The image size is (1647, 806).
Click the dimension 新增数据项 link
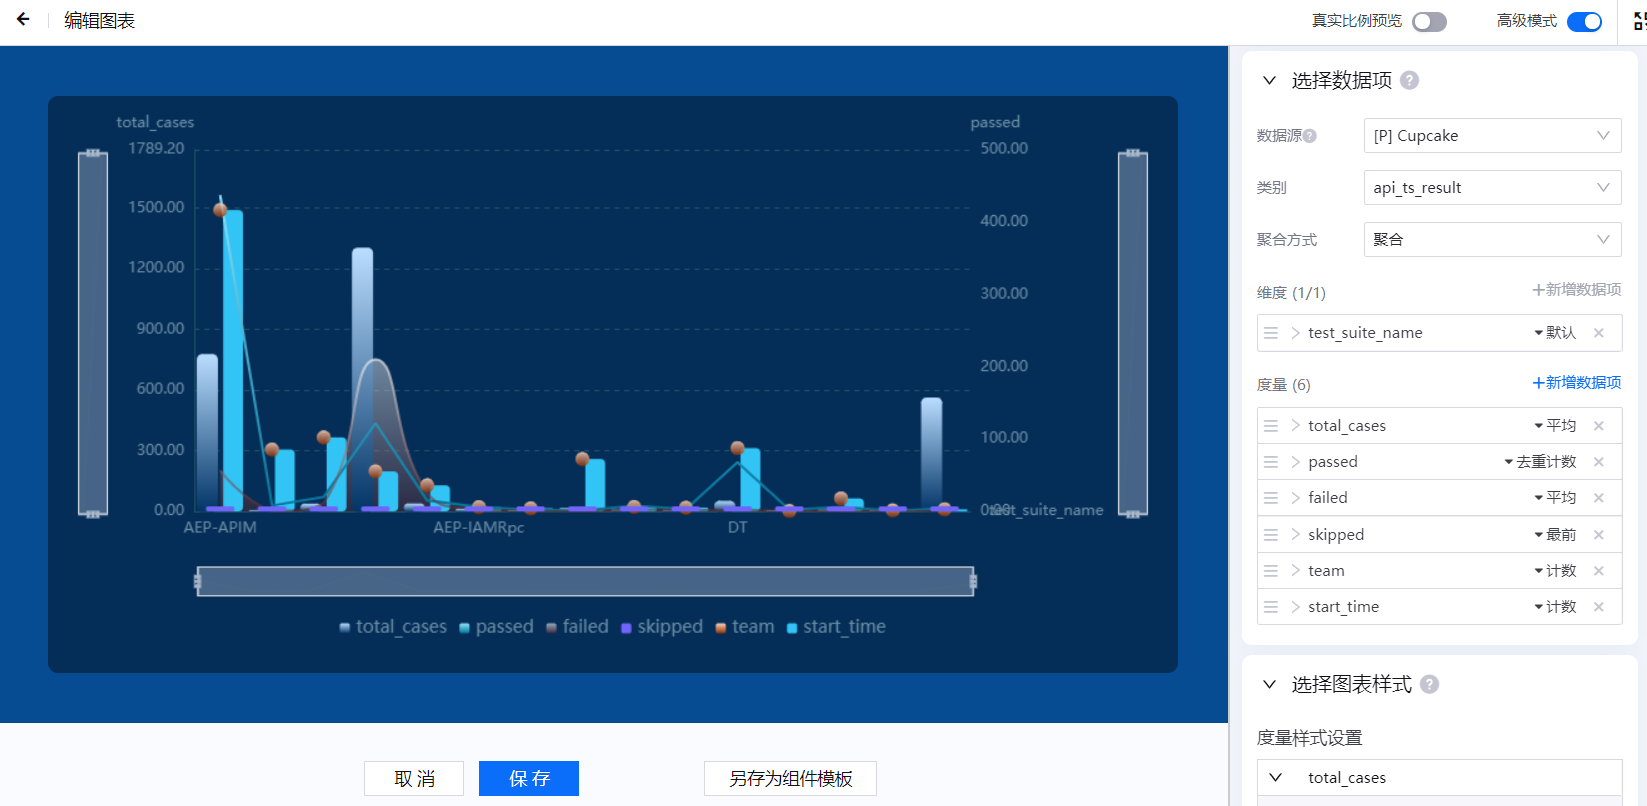click(x=1577, y=290)
